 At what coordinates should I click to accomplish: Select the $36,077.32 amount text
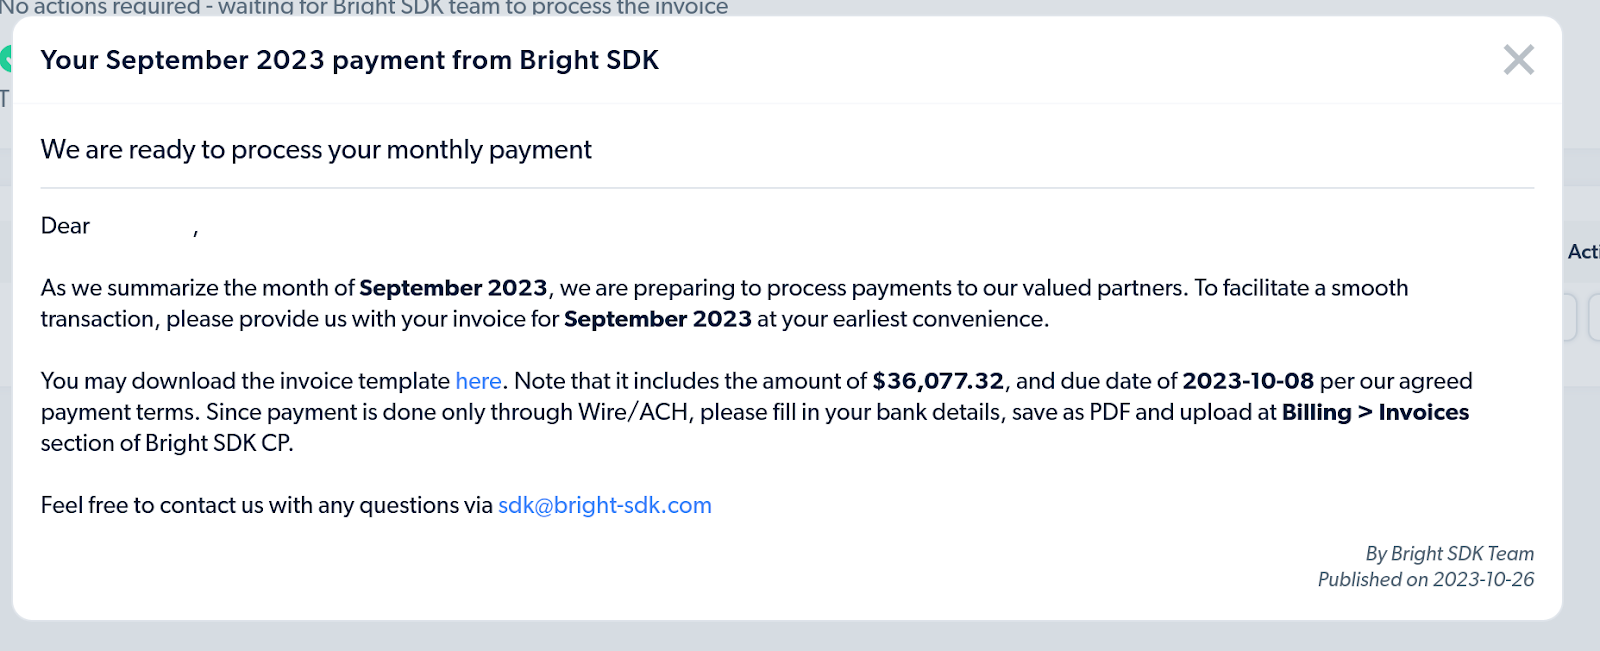click(937, 381)
